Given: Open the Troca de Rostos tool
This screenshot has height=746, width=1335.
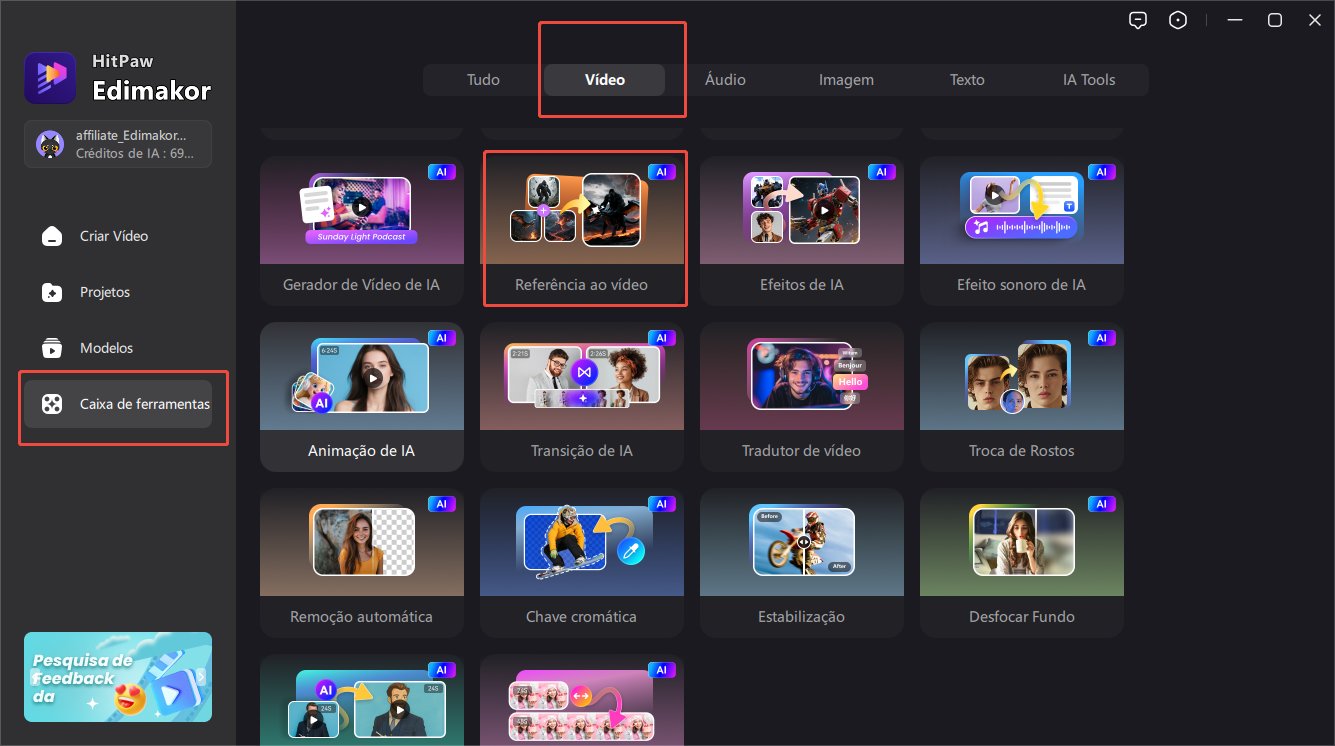Looking at the screenshot, I should (x=1021, y=396).
